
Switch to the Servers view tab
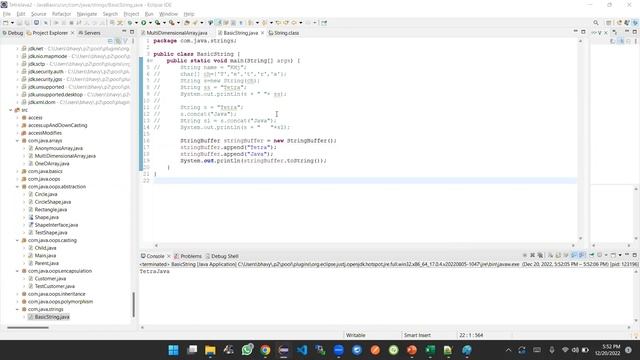89,33
